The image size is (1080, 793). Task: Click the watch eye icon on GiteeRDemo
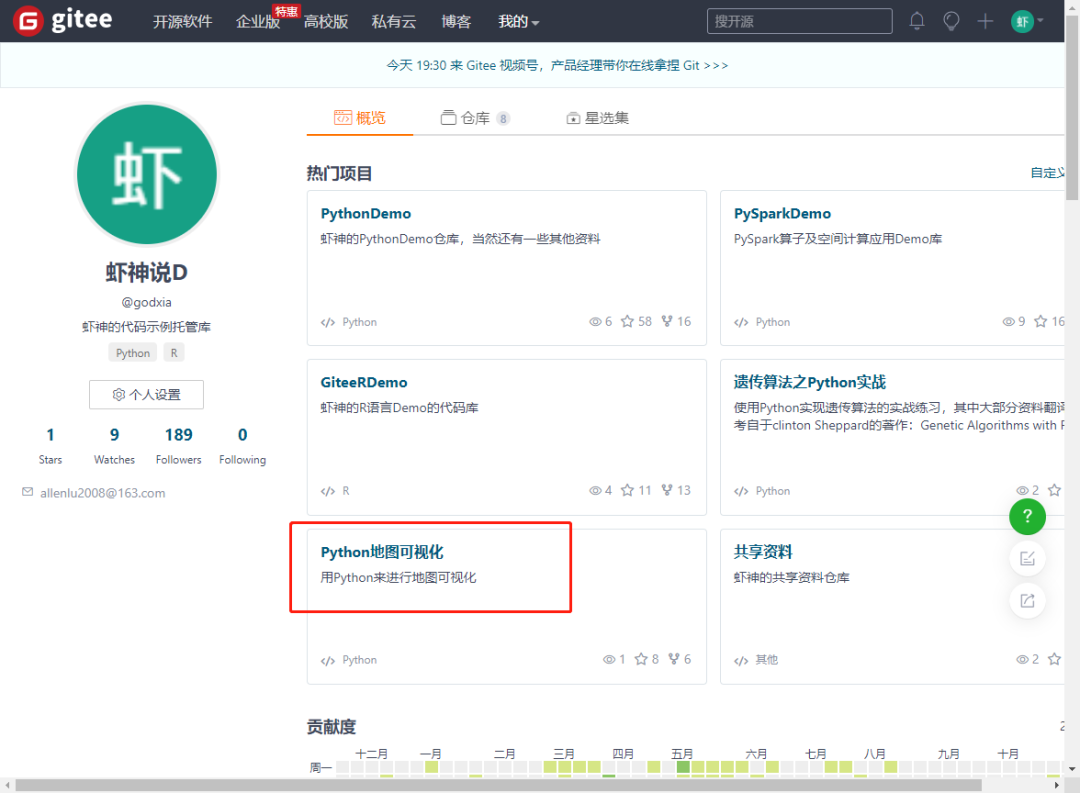tap(595, 491)
